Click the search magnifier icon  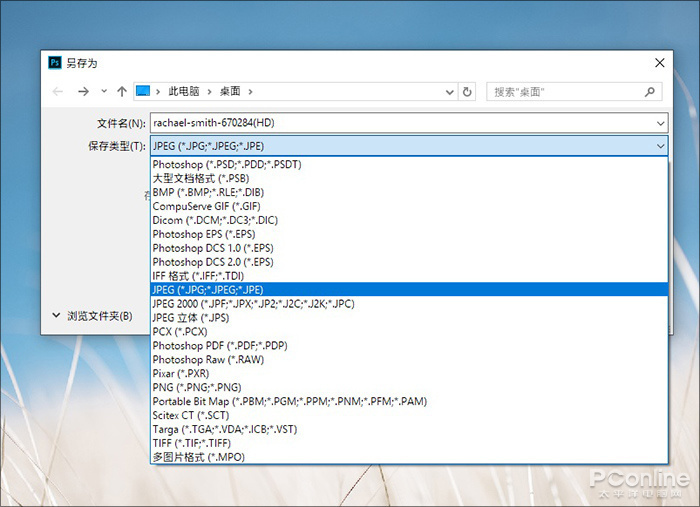(x=650, y=92)
